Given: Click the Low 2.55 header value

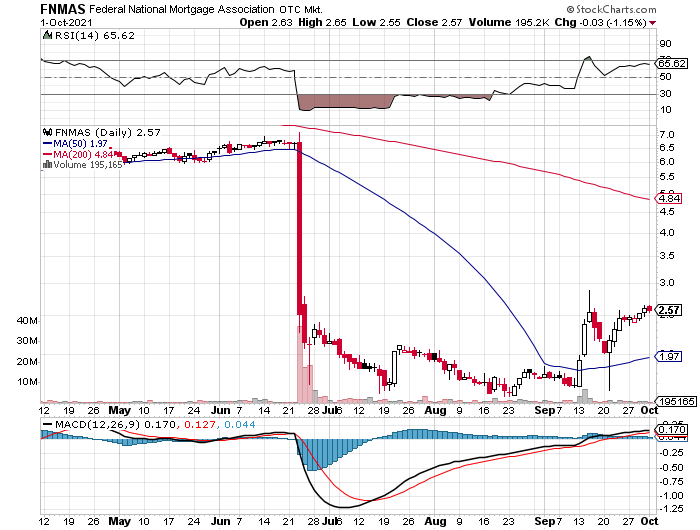Looking at the screenshot, I should 376,22.
